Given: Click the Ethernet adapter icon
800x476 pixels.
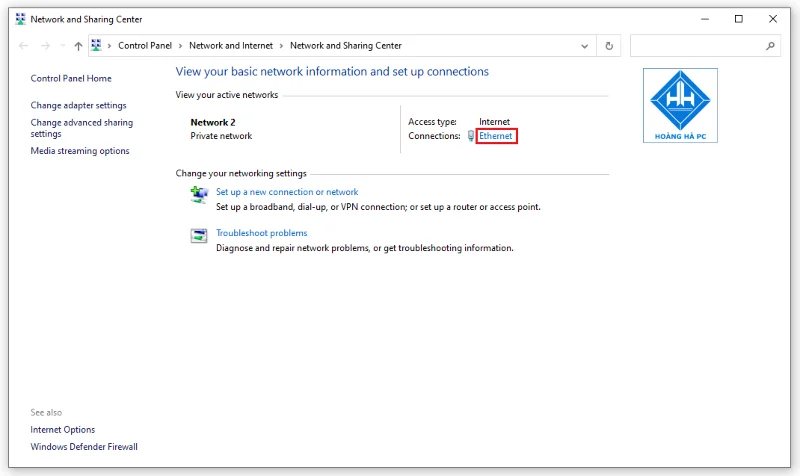Looking at the screenshot, I should point(471,136).
